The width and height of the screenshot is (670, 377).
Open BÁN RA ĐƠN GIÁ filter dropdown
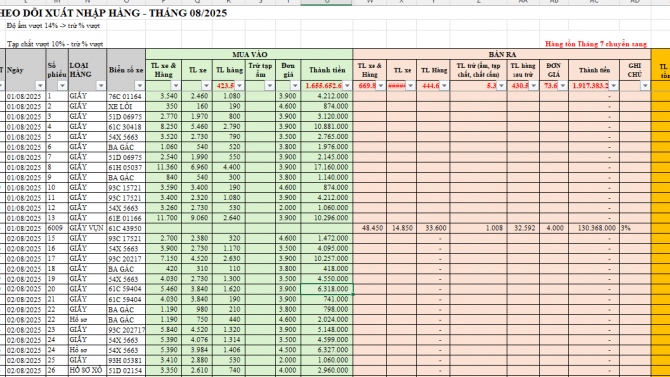[x=563, y=85]
